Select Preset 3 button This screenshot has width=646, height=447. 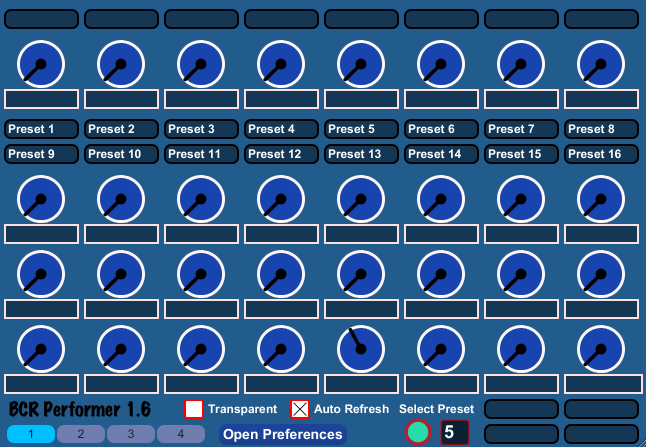pos(201,129)
